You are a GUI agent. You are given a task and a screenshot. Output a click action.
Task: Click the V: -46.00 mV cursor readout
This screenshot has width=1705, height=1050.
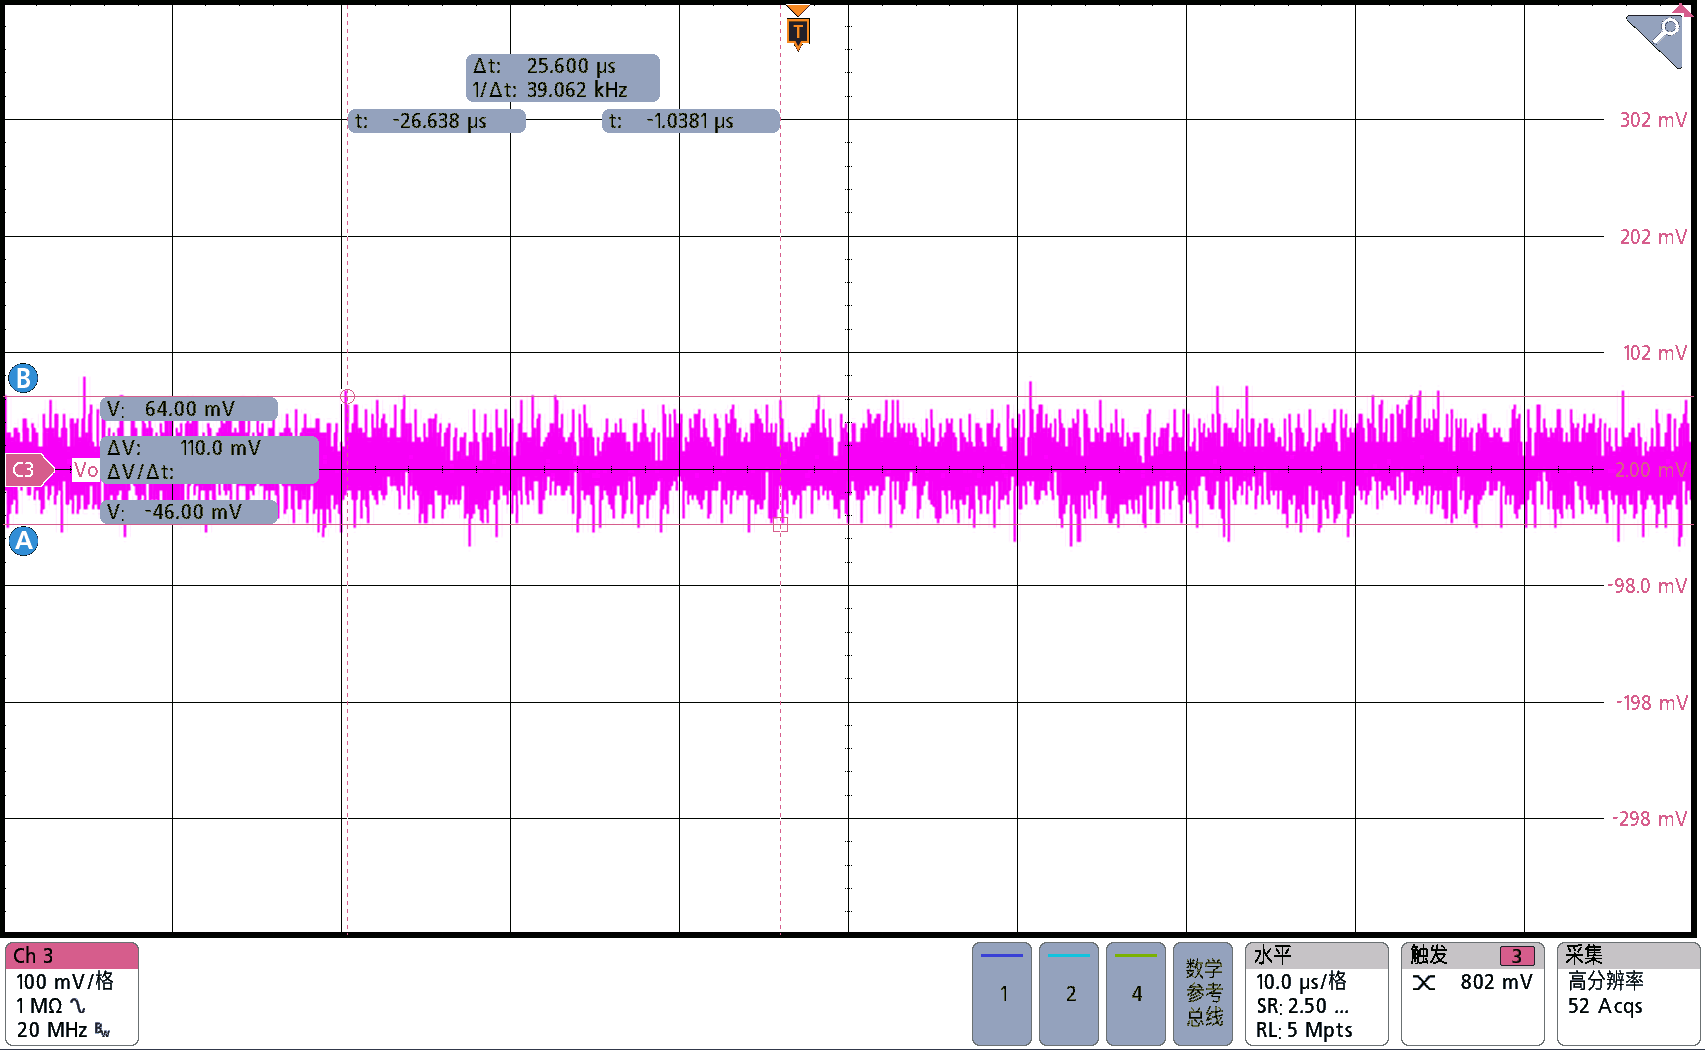(x=189, y=512)
